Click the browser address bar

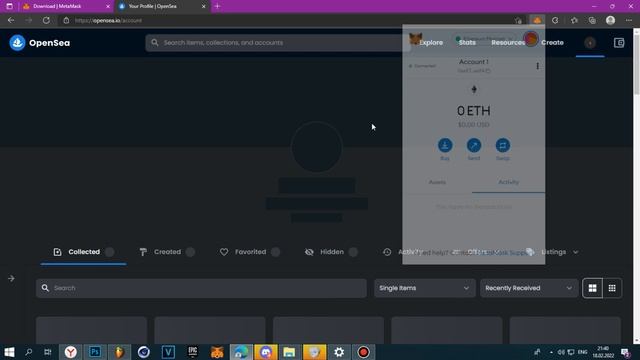286,20
